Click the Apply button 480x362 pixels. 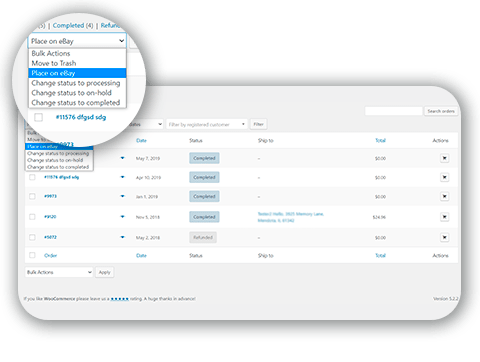[x=104, y=272]
